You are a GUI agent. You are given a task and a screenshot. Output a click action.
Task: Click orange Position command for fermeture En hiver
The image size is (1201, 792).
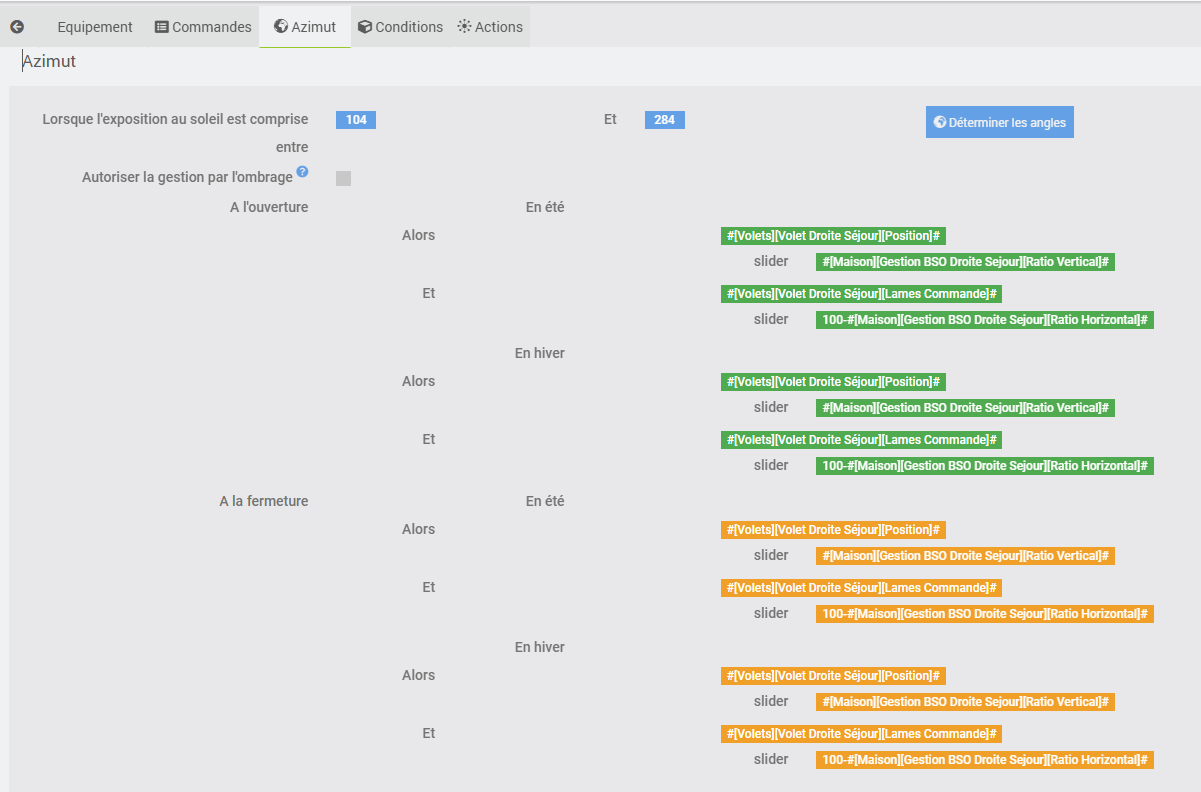[x=833, y=676]
